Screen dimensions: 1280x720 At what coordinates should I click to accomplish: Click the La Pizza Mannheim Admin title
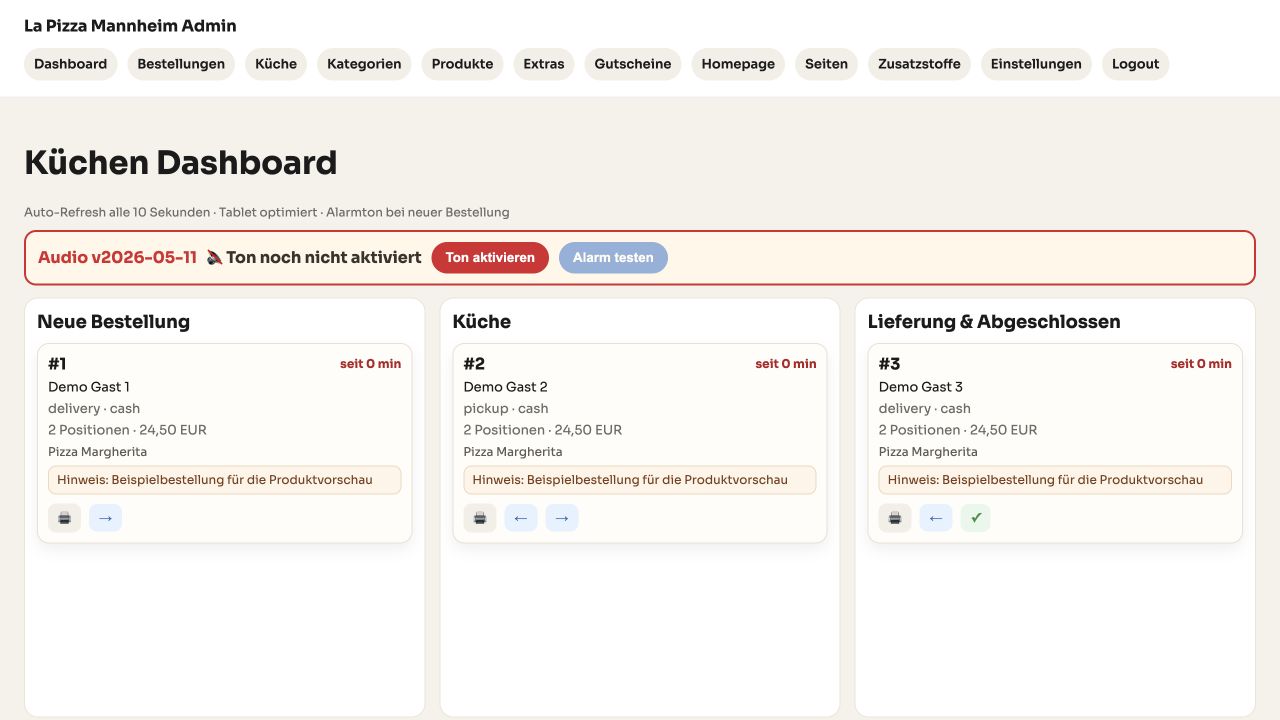click(x=130, y=26)
